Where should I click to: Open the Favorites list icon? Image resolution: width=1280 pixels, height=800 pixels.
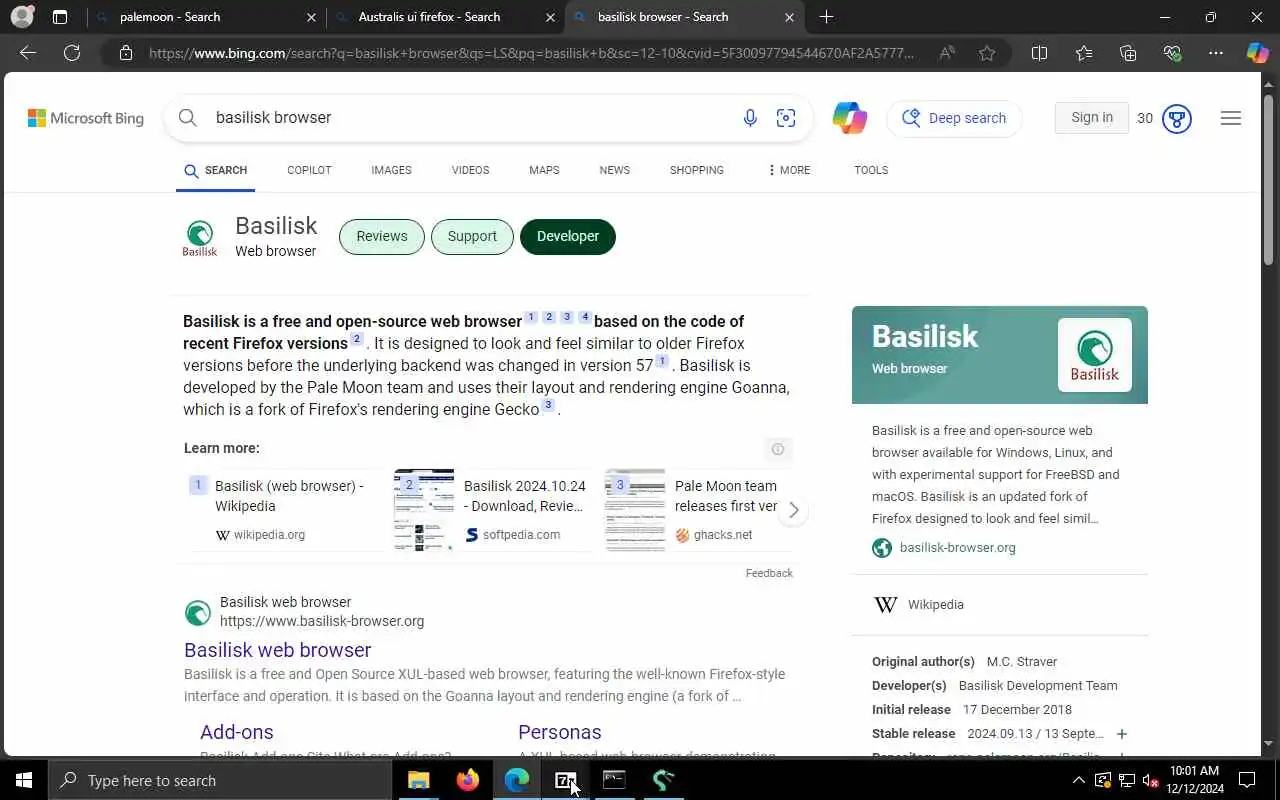point(1084,53)
